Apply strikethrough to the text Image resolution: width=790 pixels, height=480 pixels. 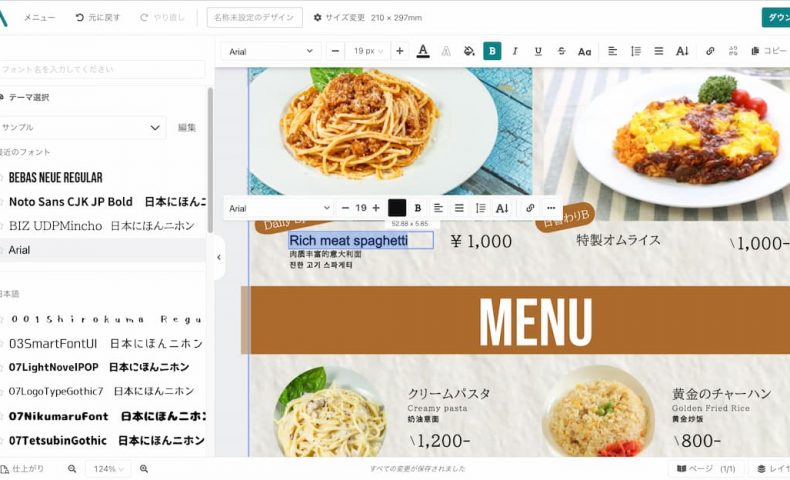click(x=561, y=51)
